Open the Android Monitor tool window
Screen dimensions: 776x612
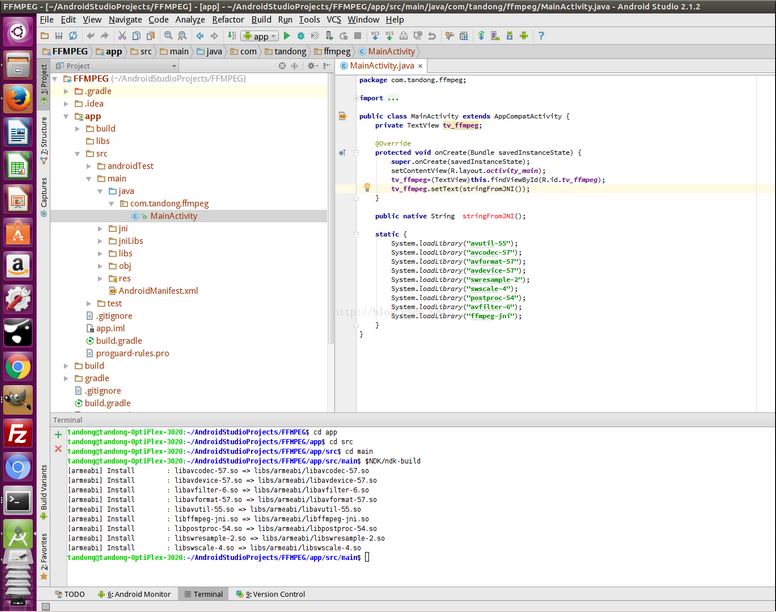pyautogui.click(x=134, y=594)
